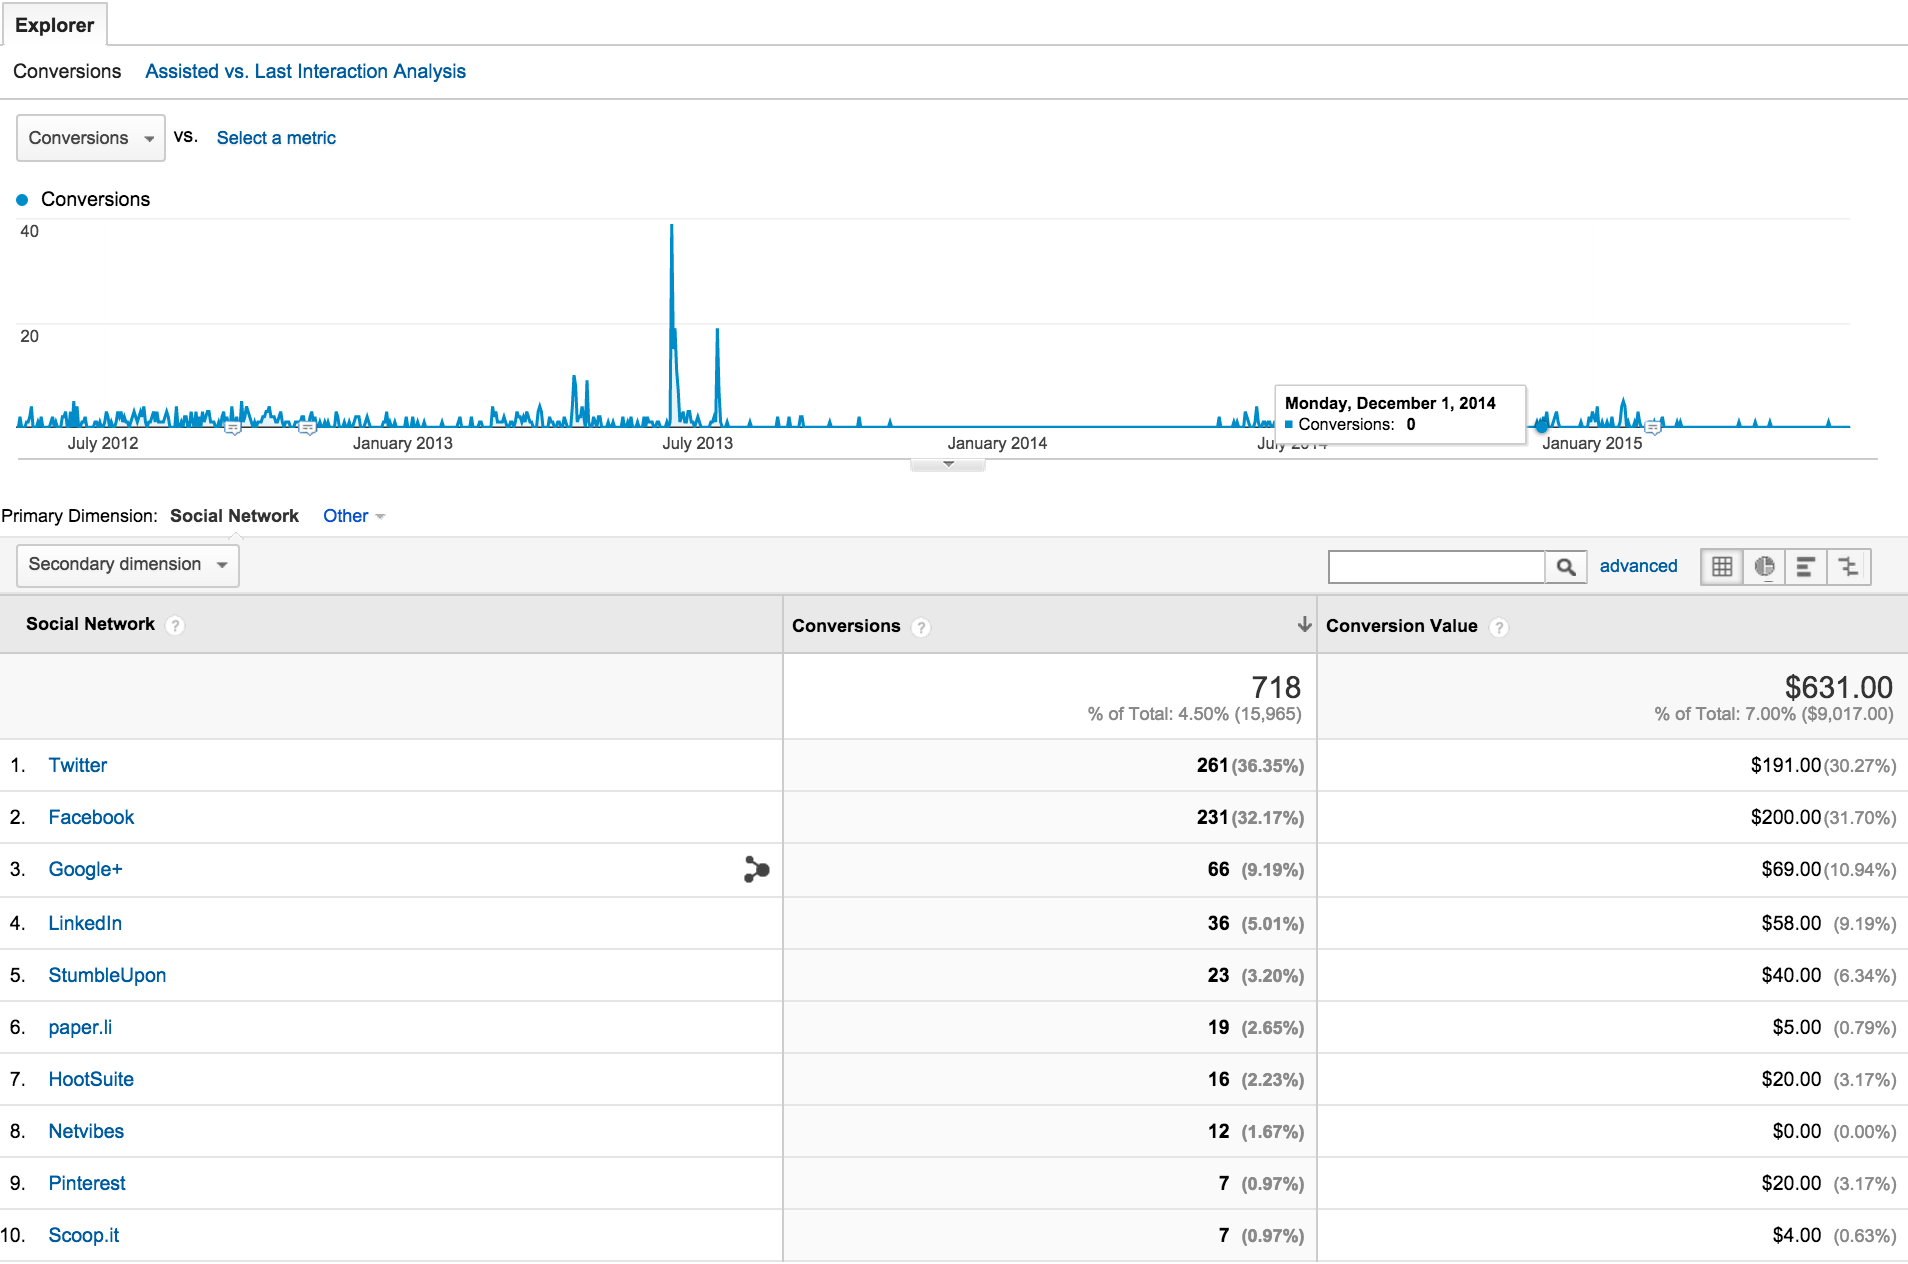Image resolution: width=1908 pixels, height=1264 pixels.
Task: Open annotation marker before January 2013
Action: [x=308, y=428]
